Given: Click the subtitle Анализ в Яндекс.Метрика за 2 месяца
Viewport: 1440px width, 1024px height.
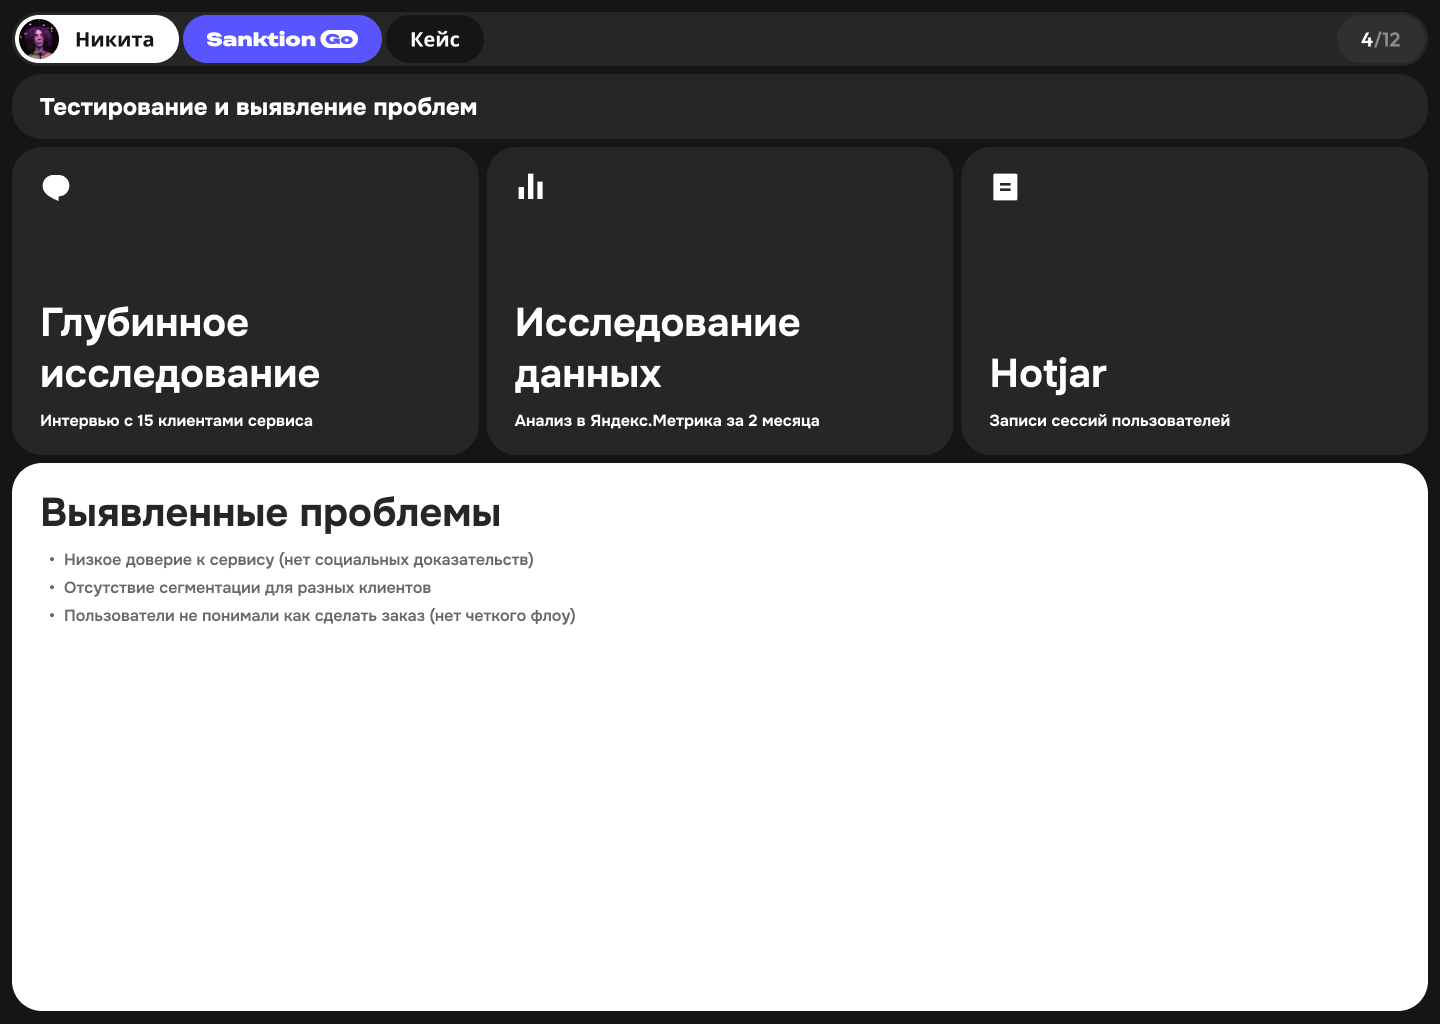Looking at the screenshot, I should click(667, 421).
